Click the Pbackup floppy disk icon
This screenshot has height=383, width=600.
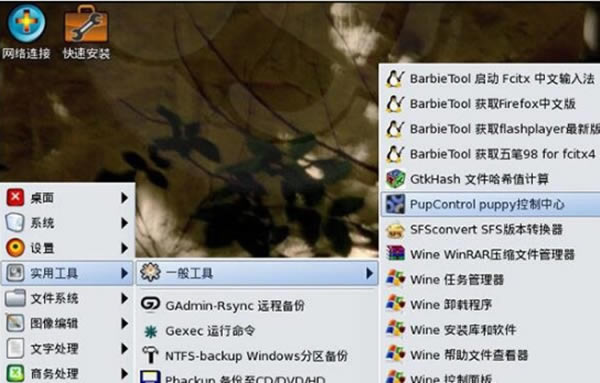coord(150,377)
